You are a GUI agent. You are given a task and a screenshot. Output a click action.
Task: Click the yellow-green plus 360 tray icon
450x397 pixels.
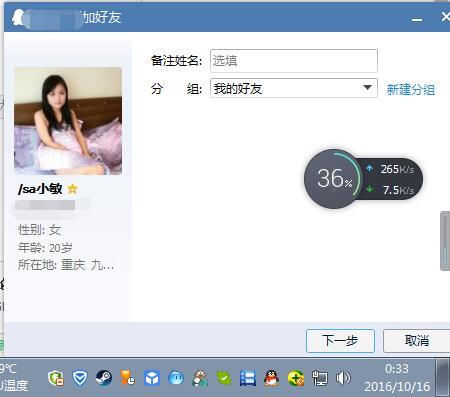tap(296, 378)
